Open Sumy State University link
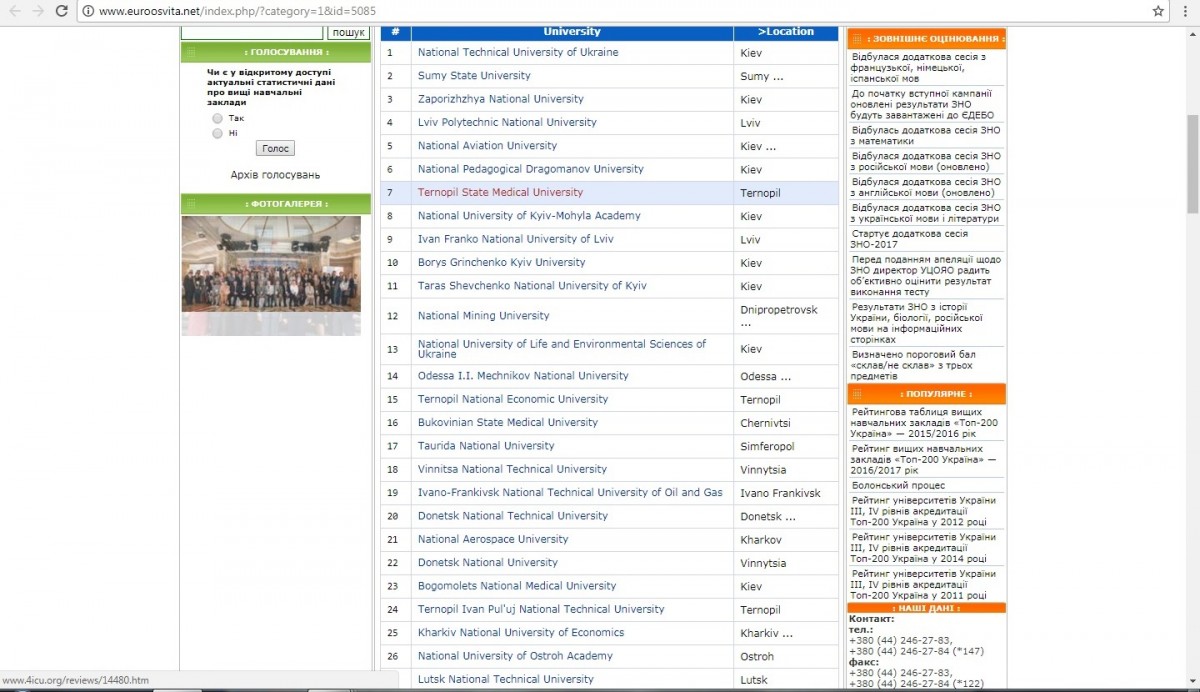 tap(474, 76)
